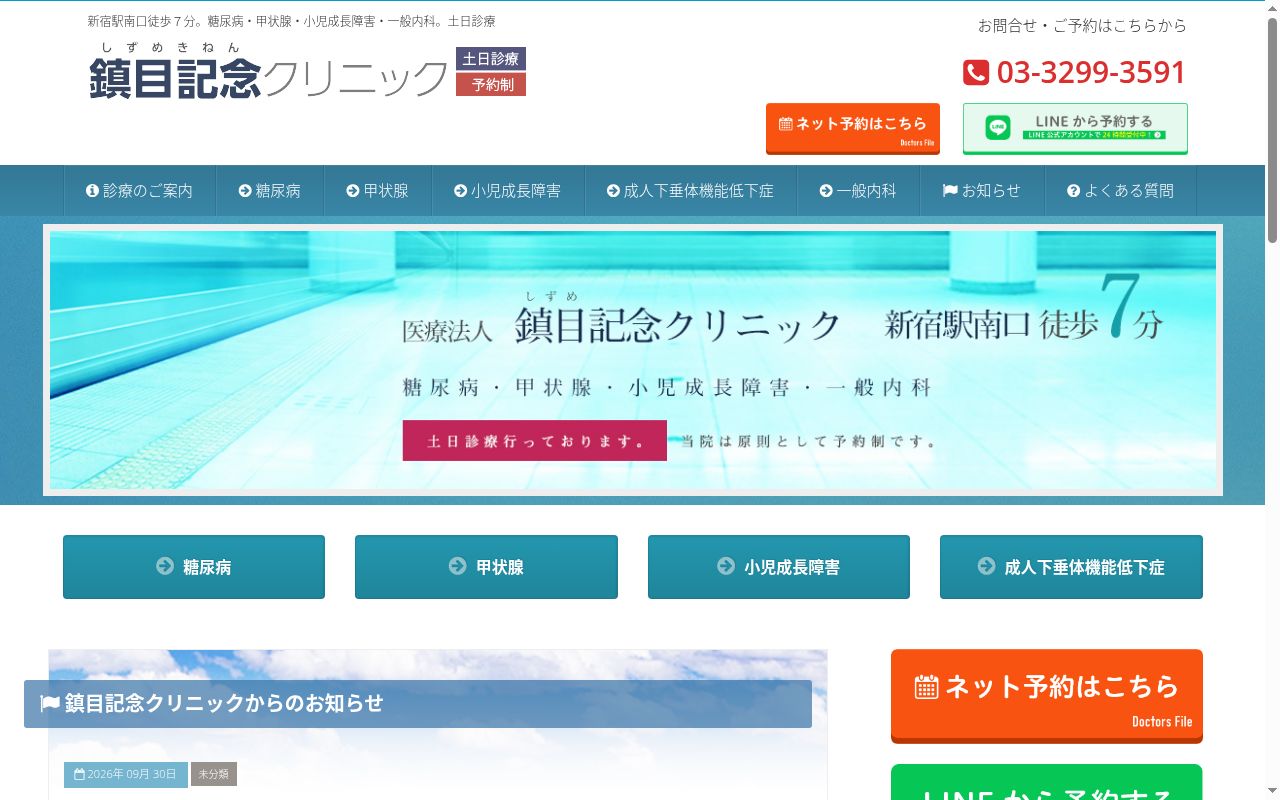Click the LINE logo icon in header
The image size is (1280, 800).
click(x=998, y=128)
